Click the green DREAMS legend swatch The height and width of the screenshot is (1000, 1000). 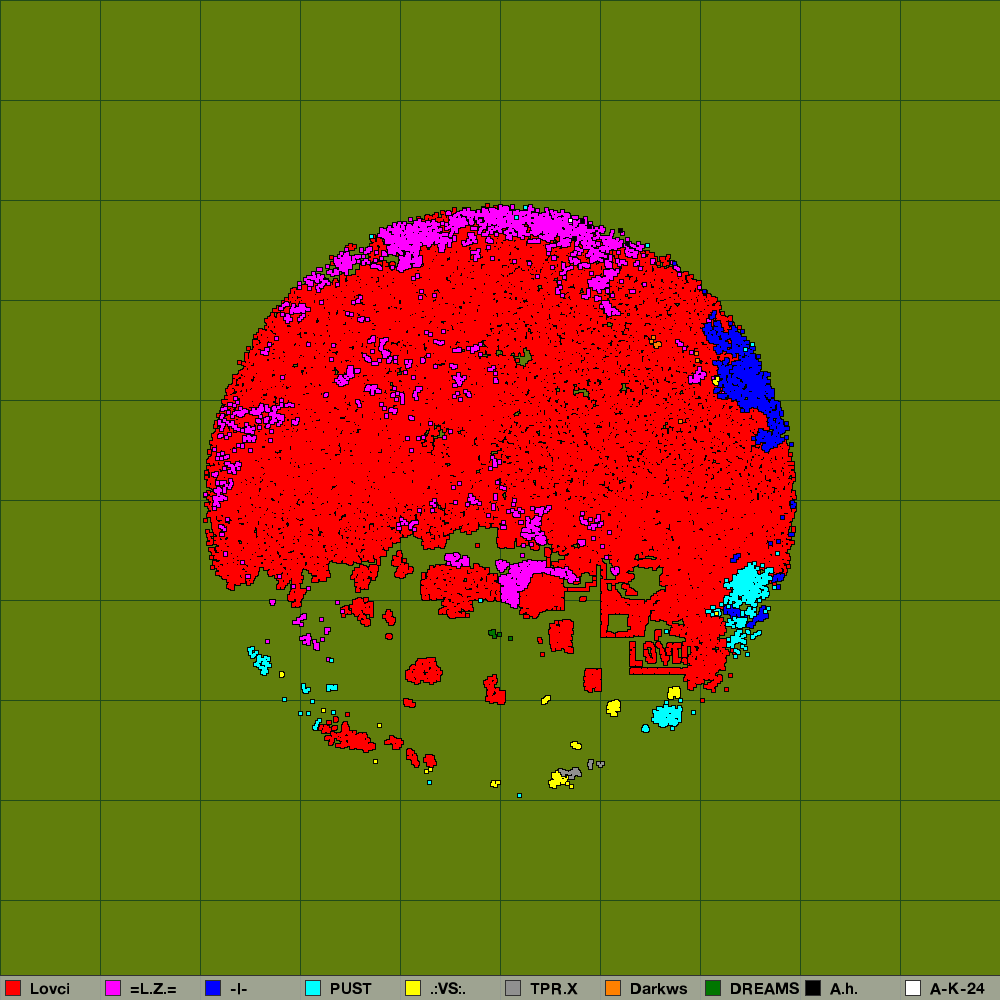tap(713, 988)
